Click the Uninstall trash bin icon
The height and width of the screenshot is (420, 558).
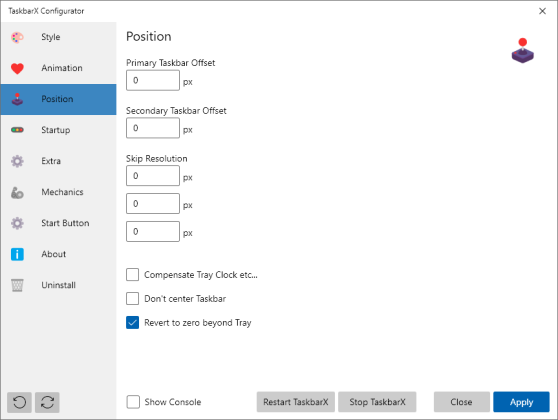point(17,285)
